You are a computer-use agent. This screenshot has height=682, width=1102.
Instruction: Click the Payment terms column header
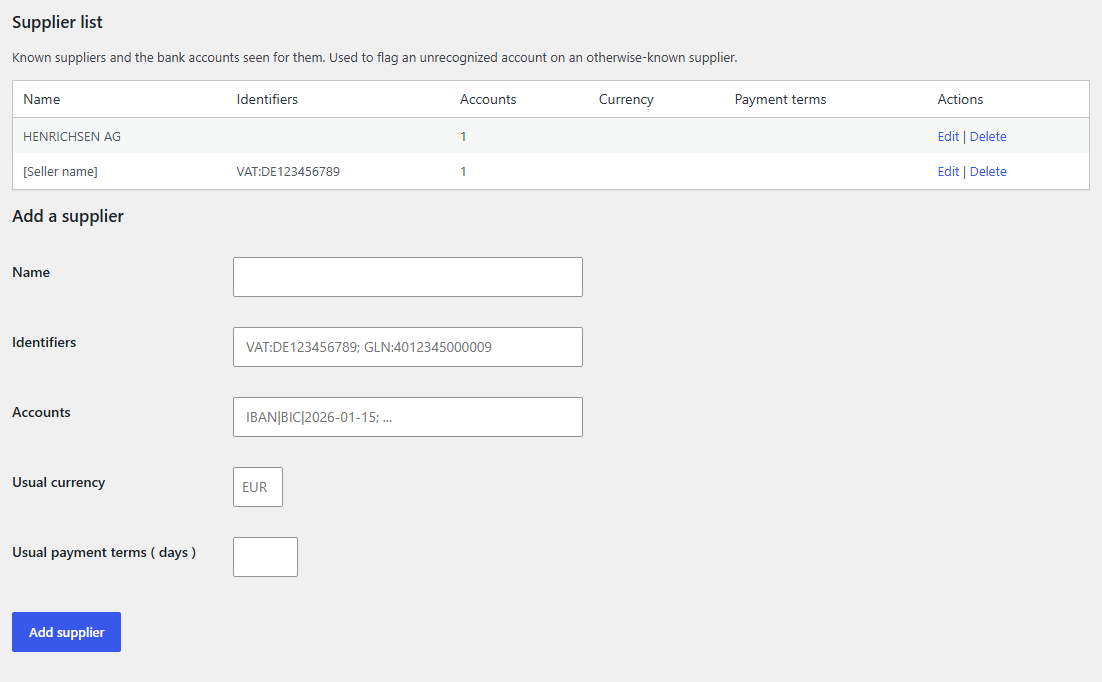[x=780, y=99]
